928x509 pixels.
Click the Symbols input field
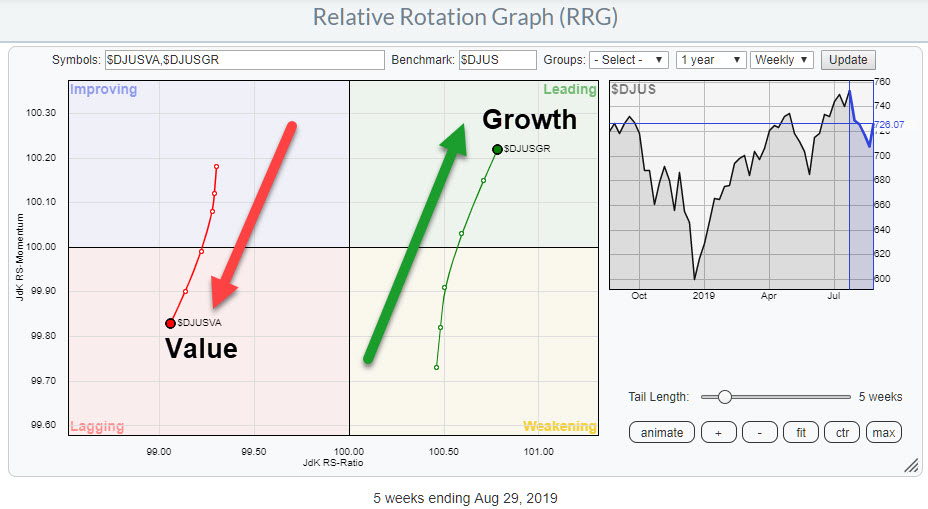(x=244, y=60)
